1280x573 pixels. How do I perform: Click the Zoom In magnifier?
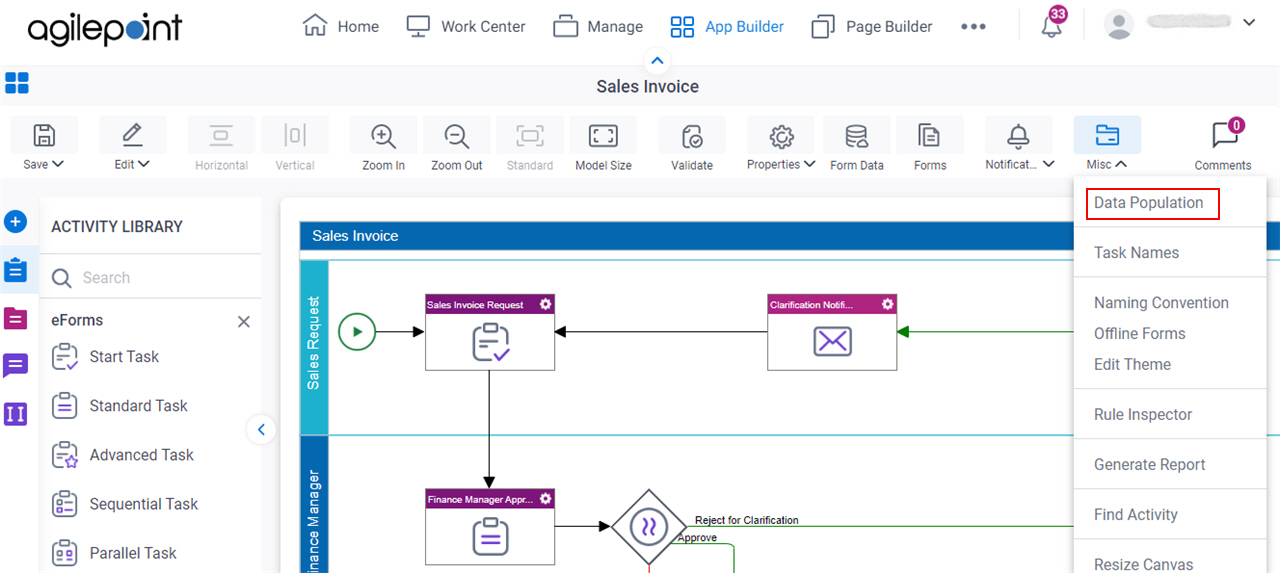click(x=383, y=136)
